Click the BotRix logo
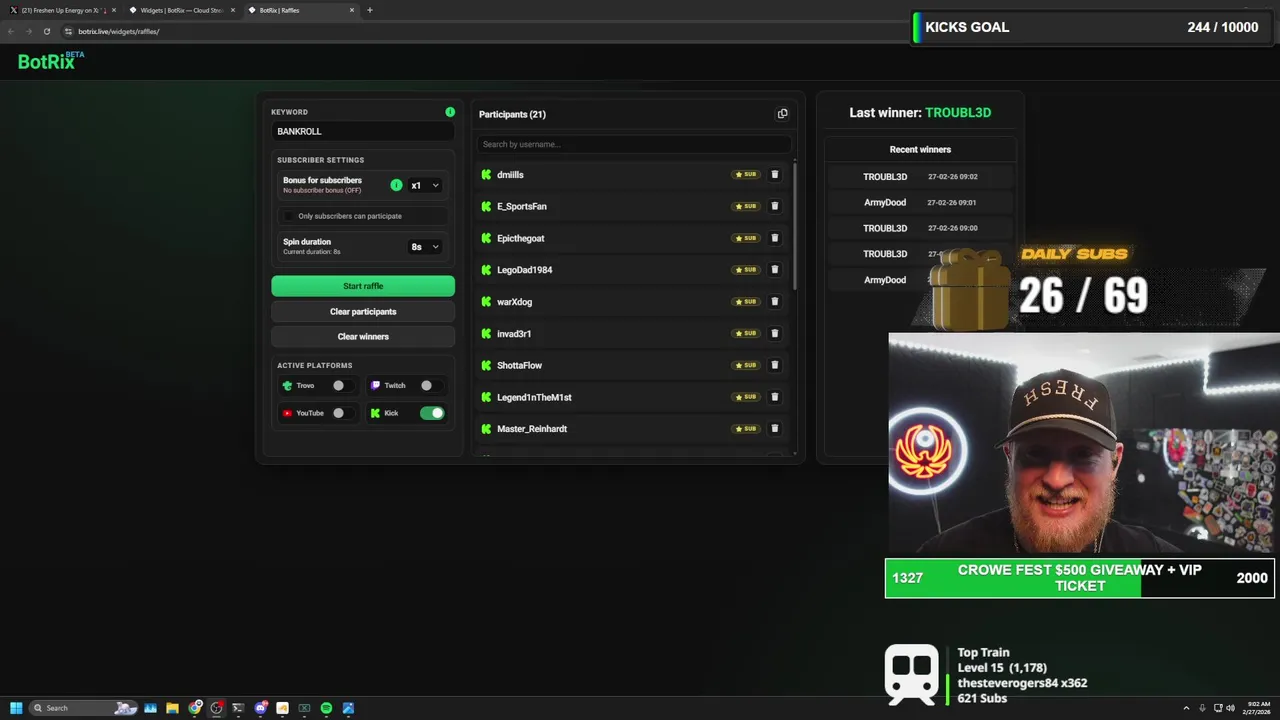The height and width of the screenshot is (720, 1280). 51,61
